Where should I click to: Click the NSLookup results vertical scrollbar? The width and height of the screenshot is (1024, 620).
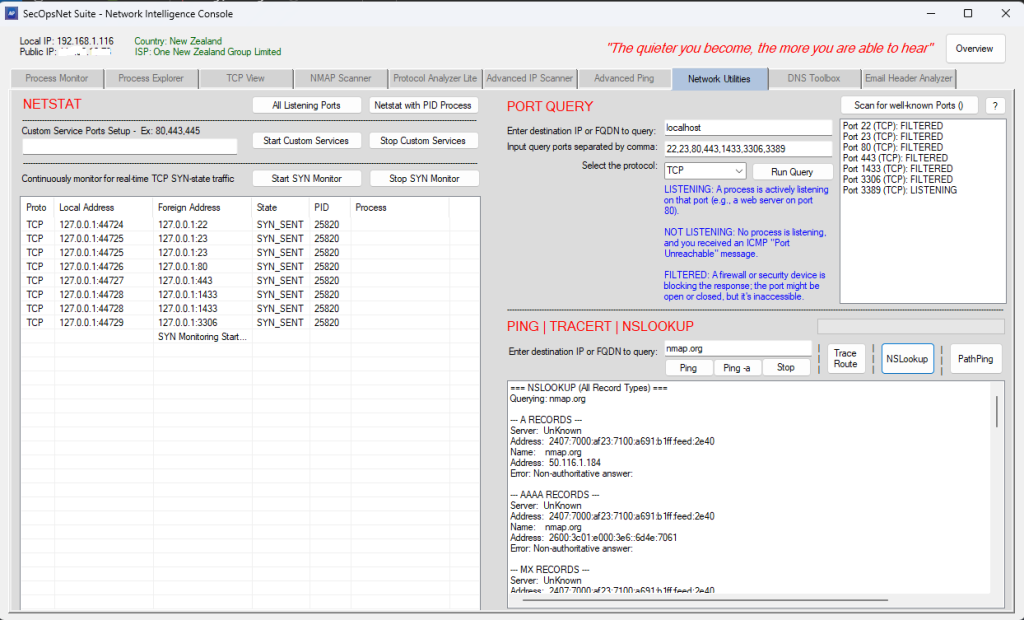pos(995,410)
